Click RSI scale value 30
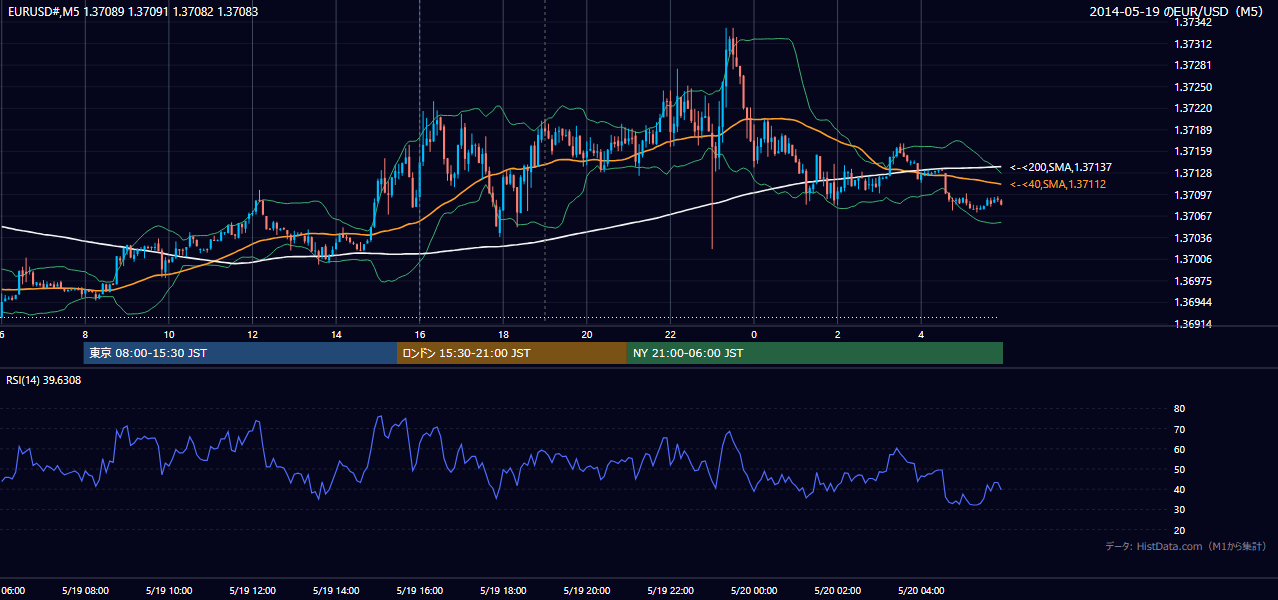Image resolution: width=1278 pixels, height=600 pixels. pyautogui.click(x=1179, y=510)
